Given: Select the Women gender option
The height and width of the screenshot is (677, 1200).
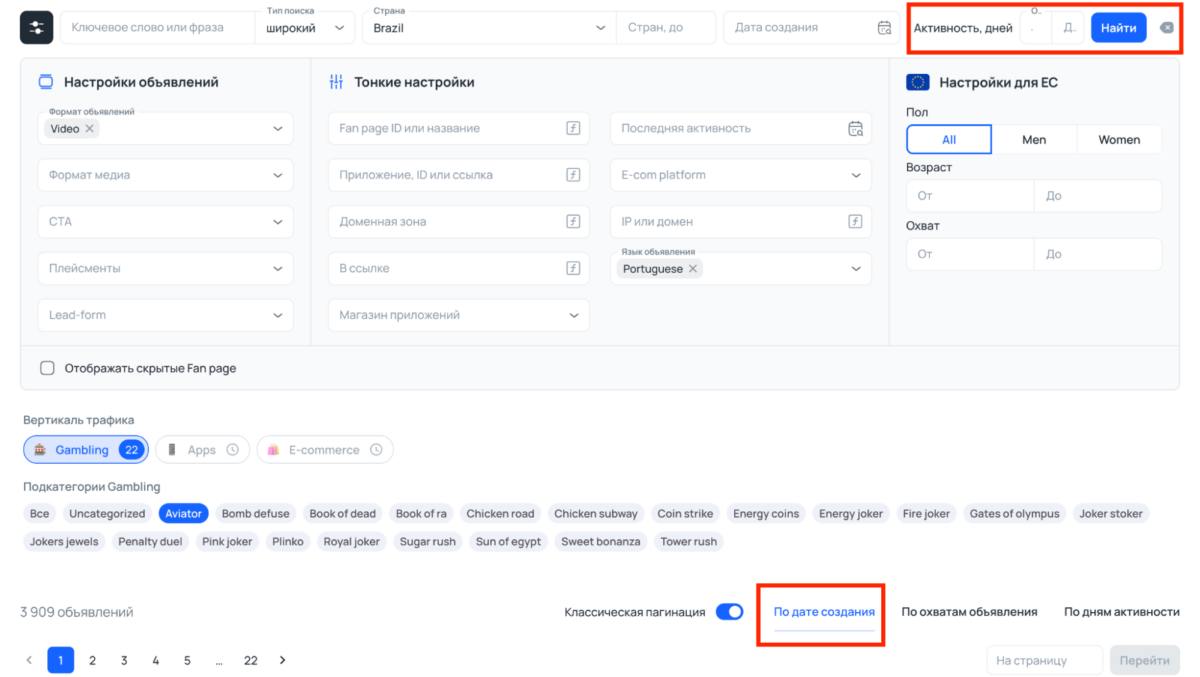Looking at the screenshot, I should (1119, 140).
